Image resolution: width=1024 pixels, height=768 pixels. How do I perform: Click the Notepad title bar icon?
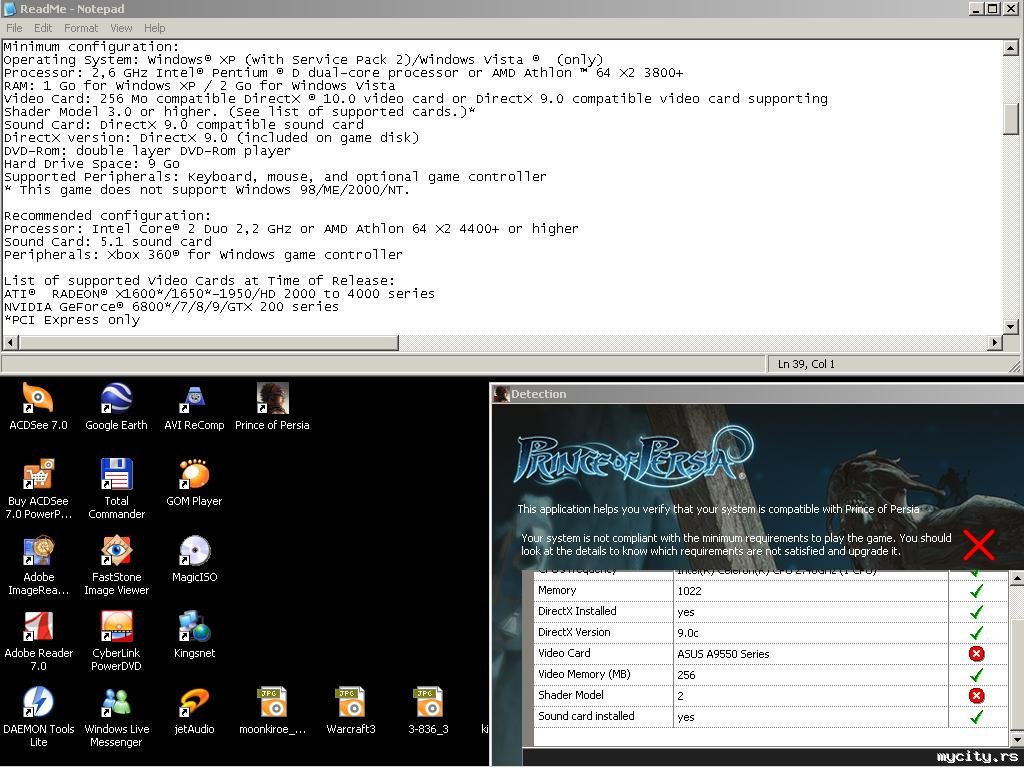(9, 8)
